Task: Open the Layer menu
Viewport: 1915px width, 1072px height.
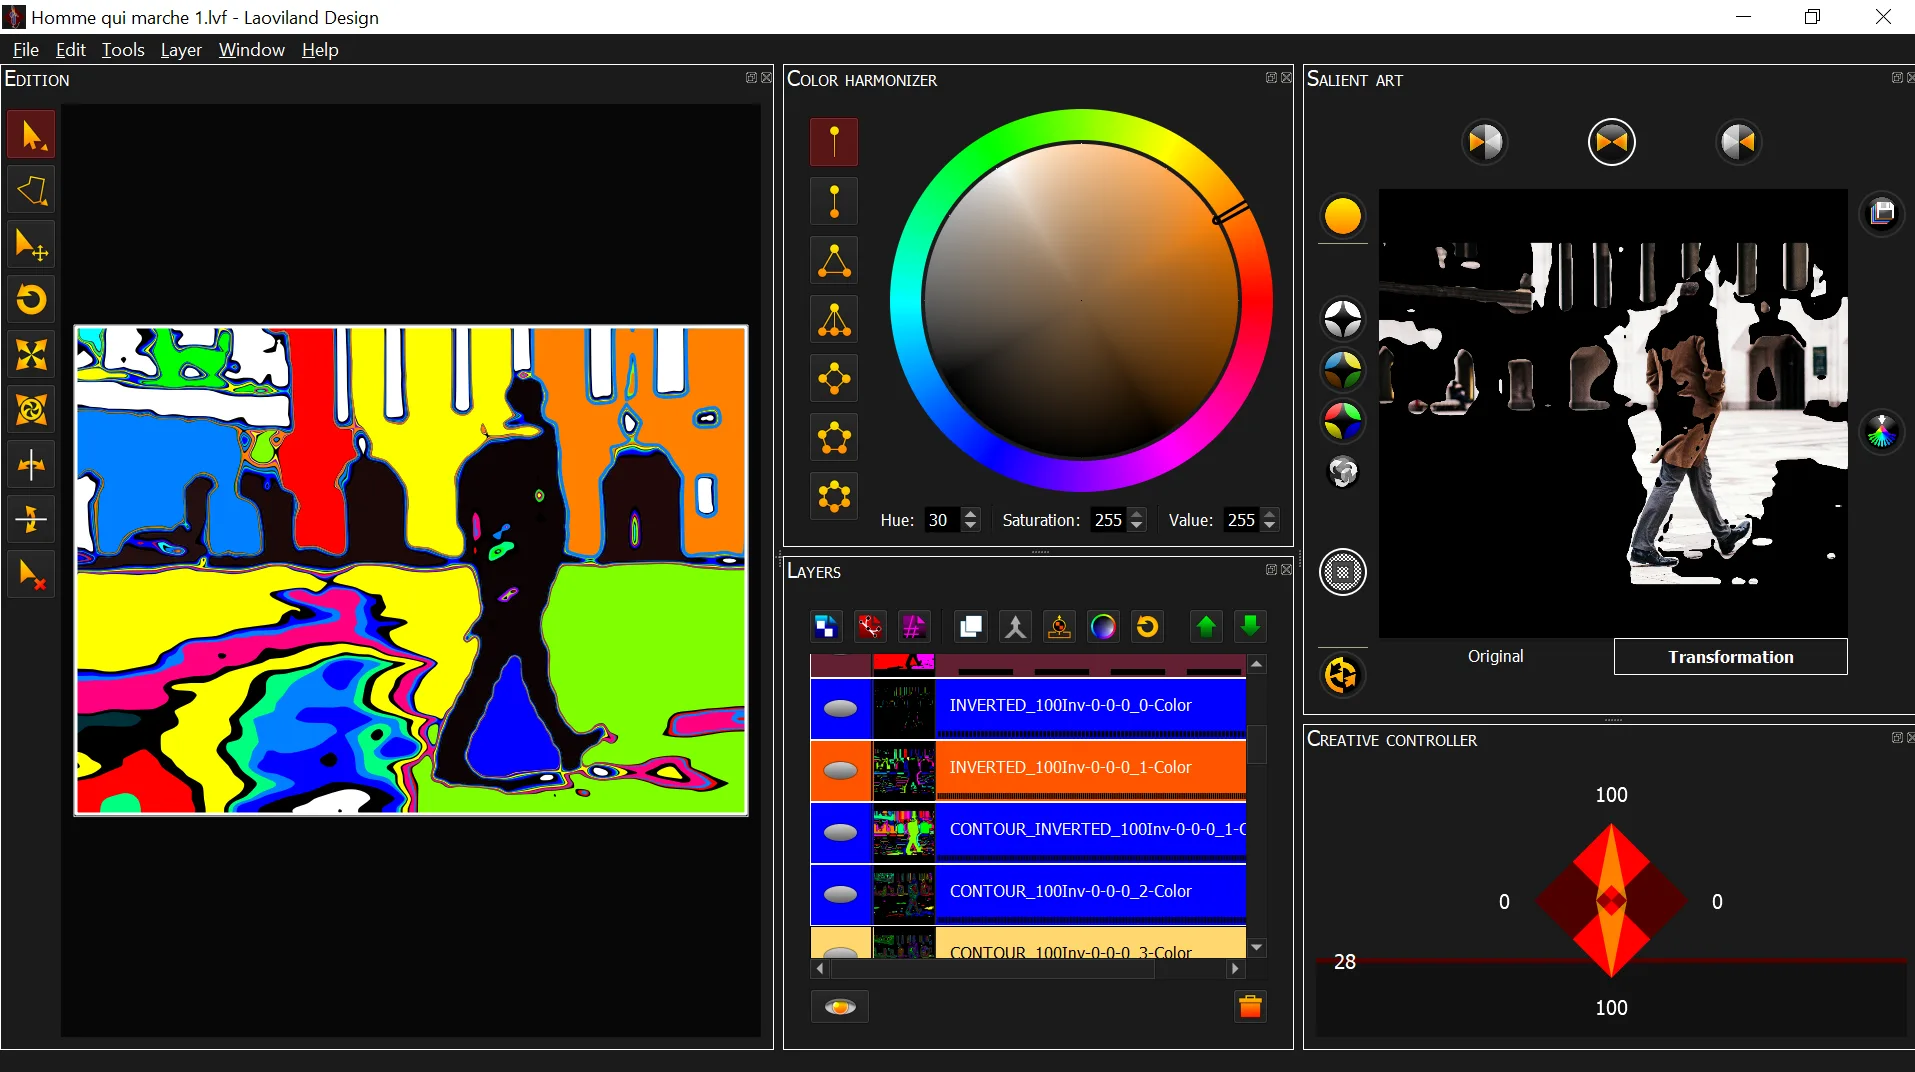Action: (181, 50)
